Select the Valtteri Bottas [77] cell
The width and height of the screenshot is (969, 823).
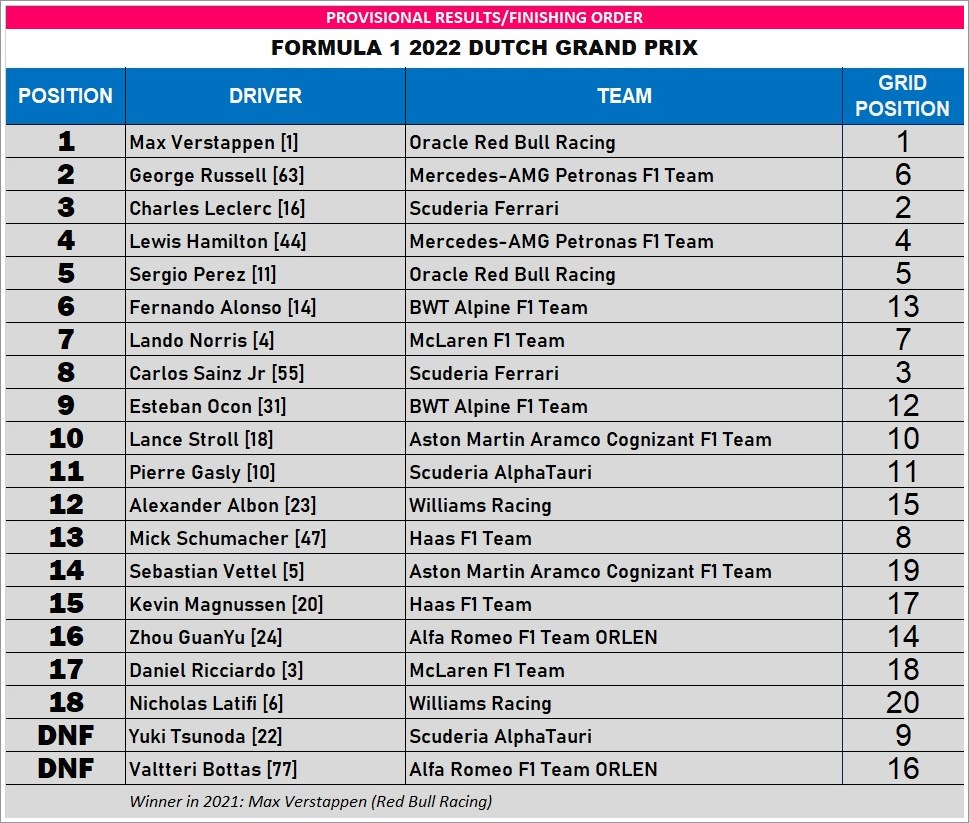tap(265, 769)
